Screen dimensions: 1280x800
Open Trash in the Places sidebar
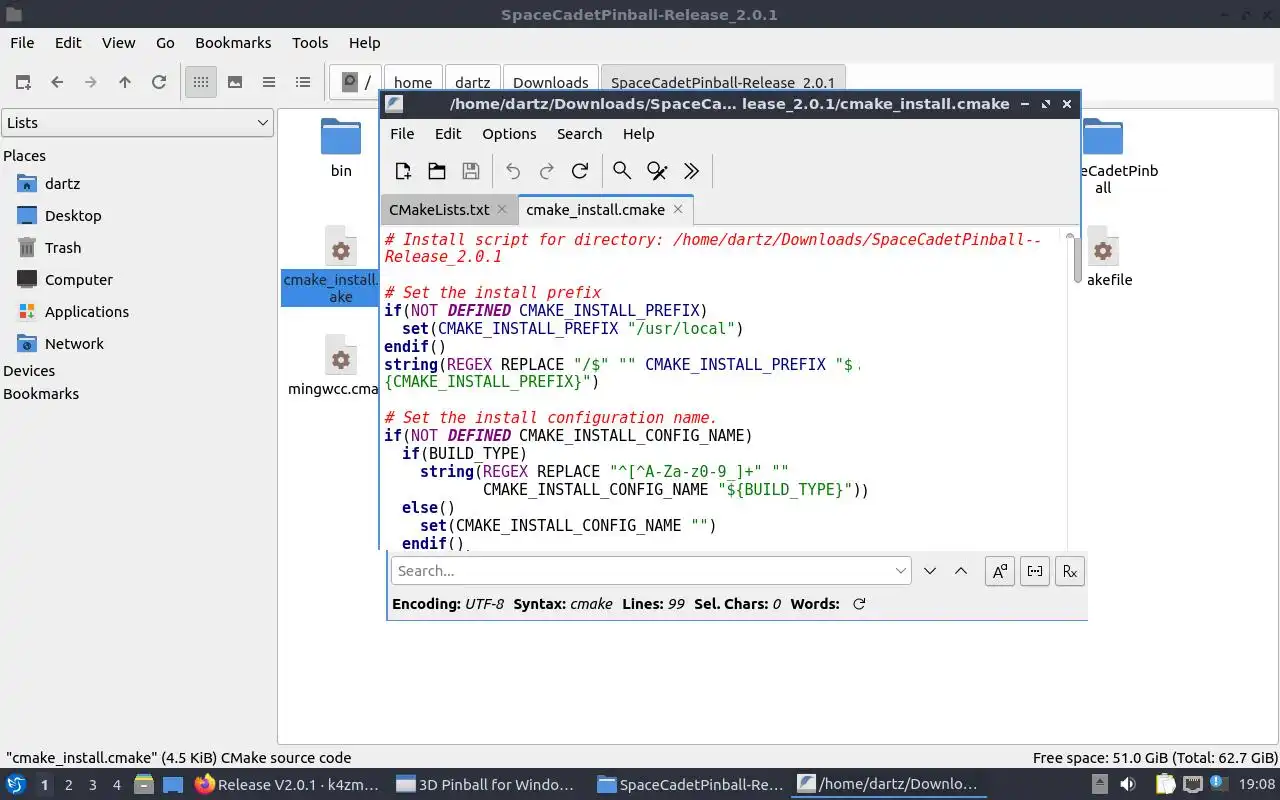coord(63,248)
